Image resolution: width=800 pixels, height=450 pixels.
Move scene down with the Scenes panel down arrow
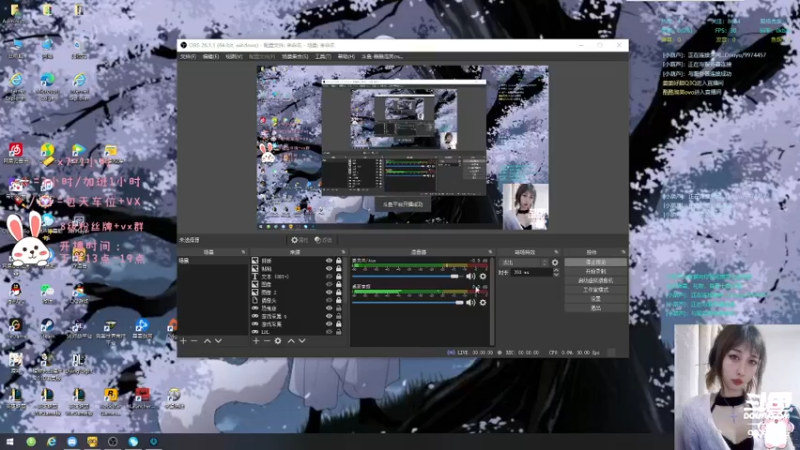(x=218, y=341)
